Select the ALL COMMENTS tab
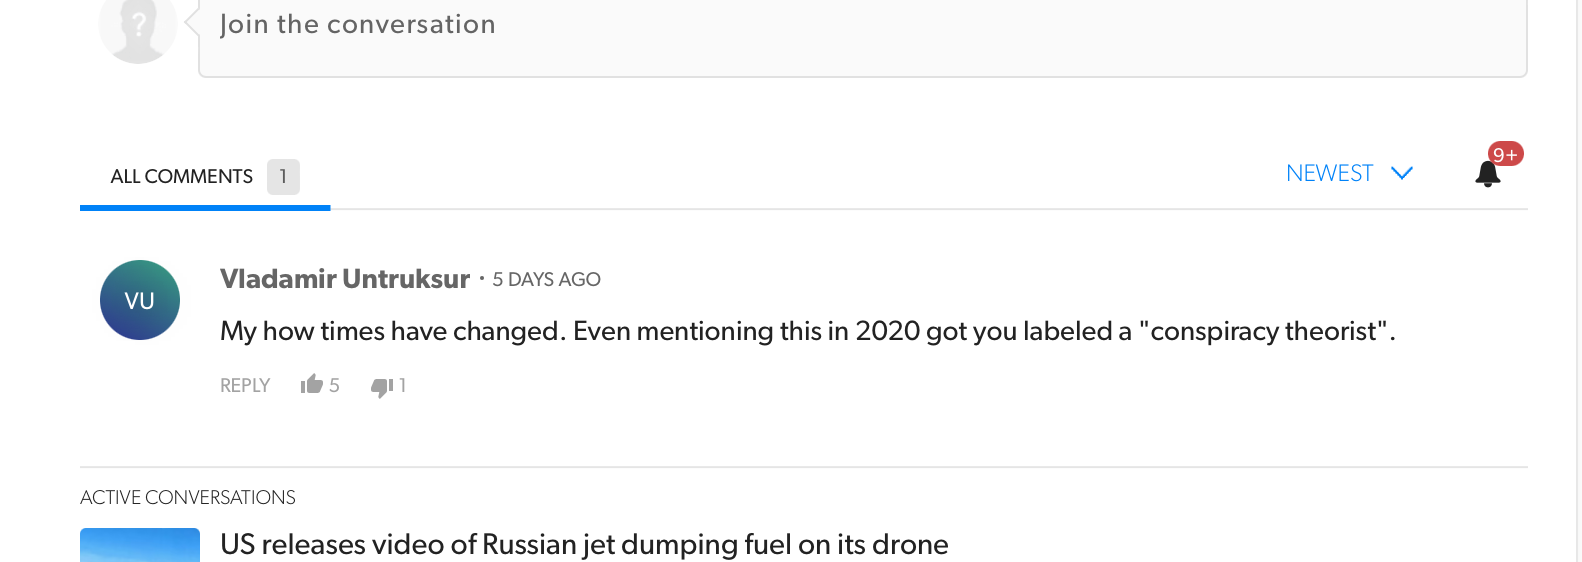The height and width of the screenshot is (562, 1582). (x=181, y=177)
